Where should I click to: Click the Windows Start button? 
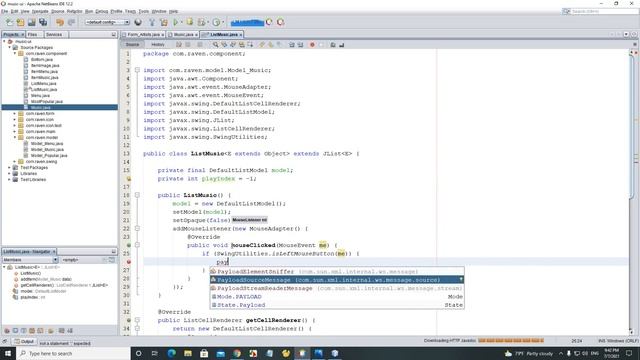point(8,353)
